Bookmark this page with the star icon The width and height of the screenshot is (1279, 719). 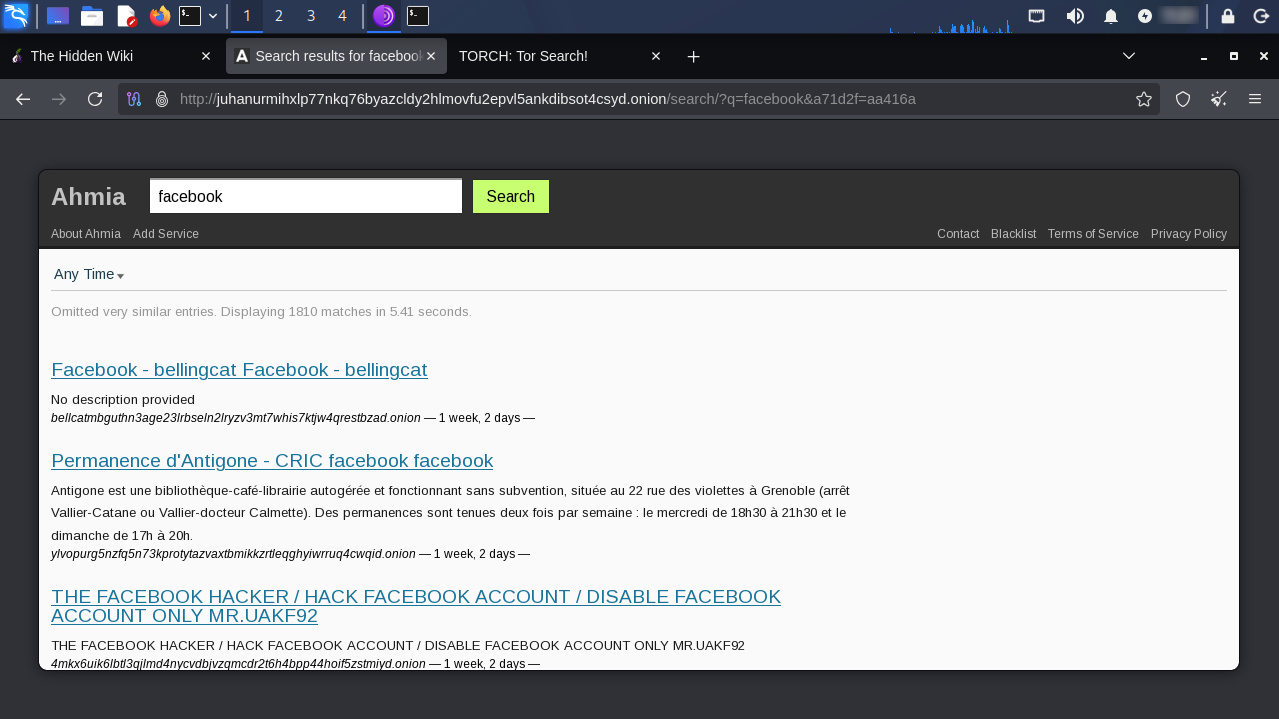point(1143,99)
